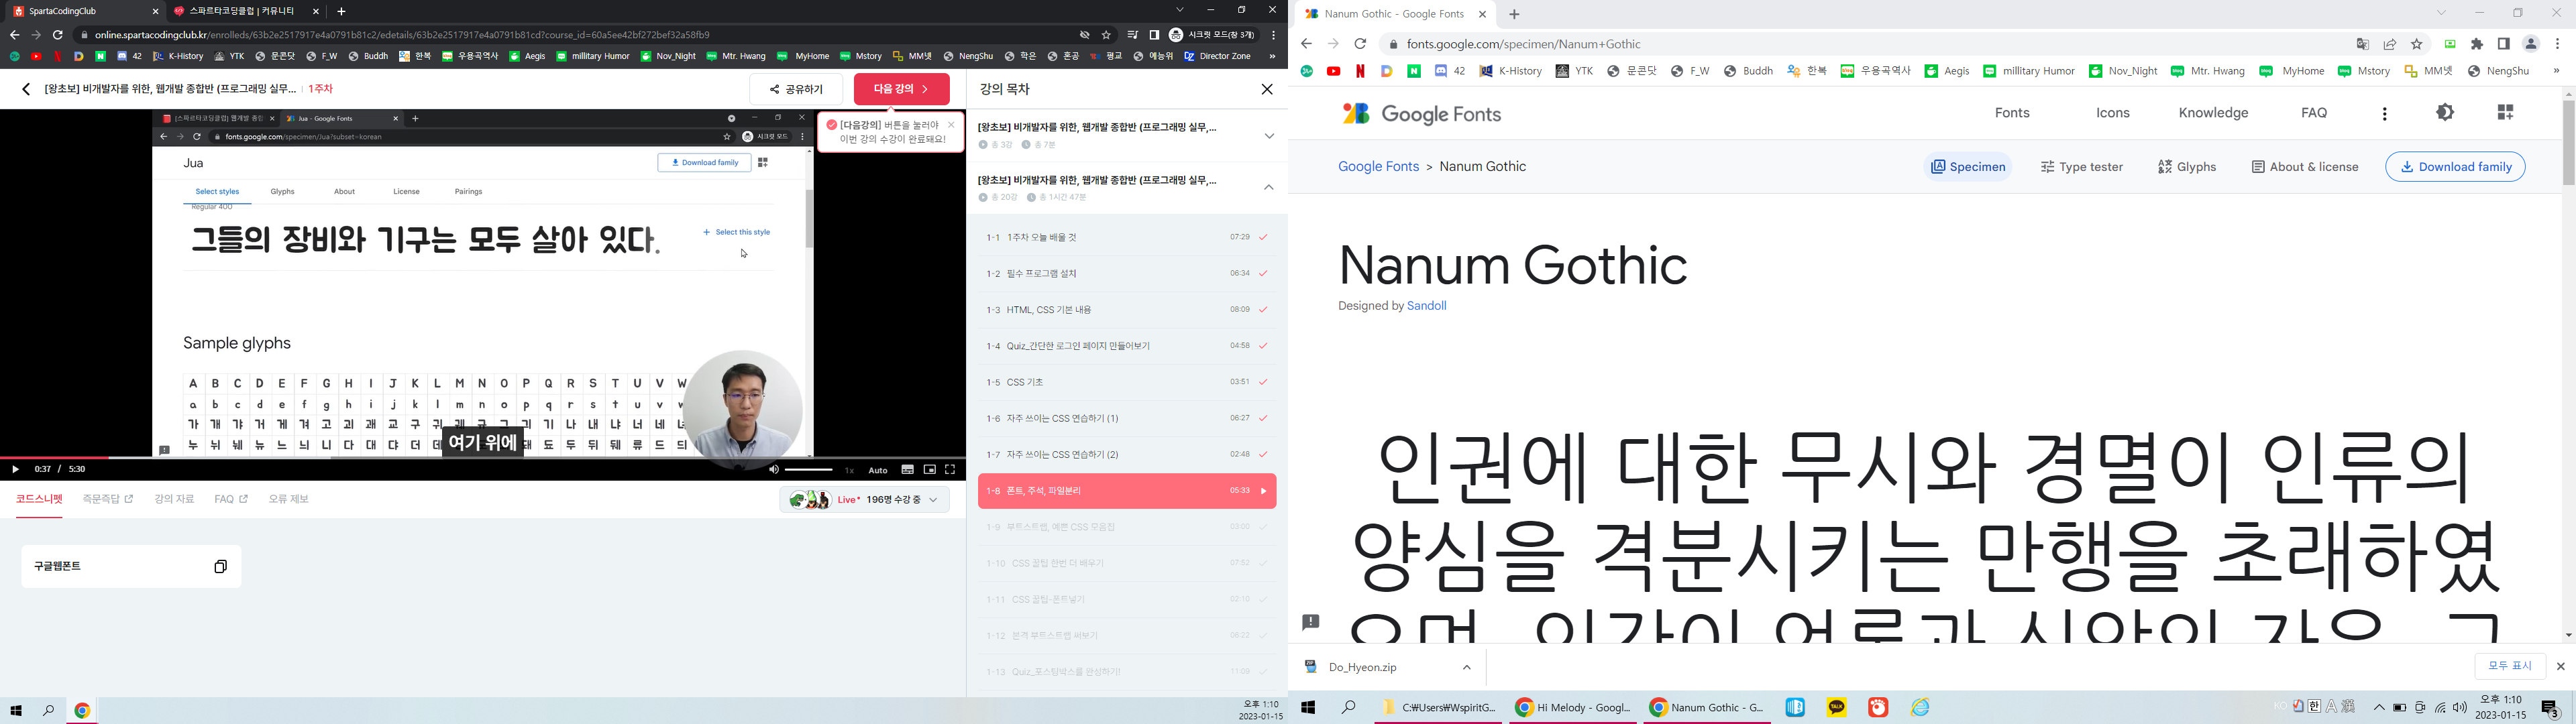Click the Download family button for Nanum Gothic
This screenshot has height=724, width=2576.
(x=2455, y=167)
